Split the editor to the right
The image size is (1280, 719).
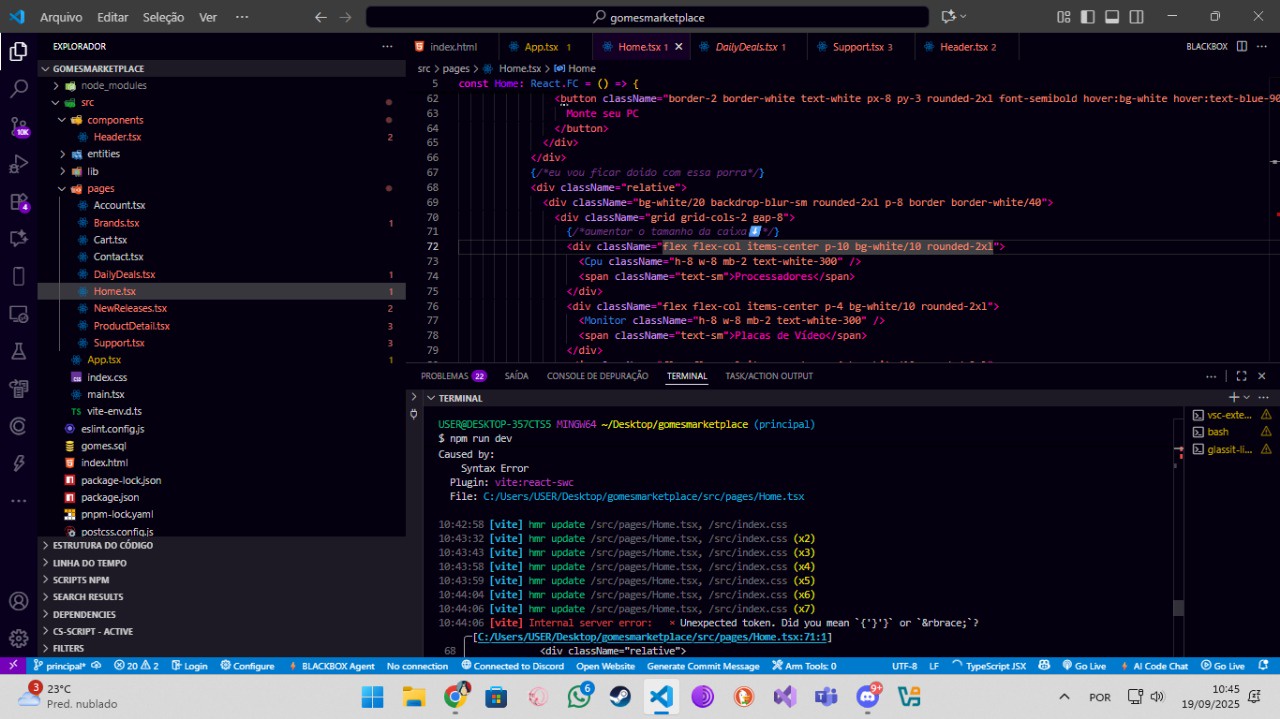pos(1241,47)
